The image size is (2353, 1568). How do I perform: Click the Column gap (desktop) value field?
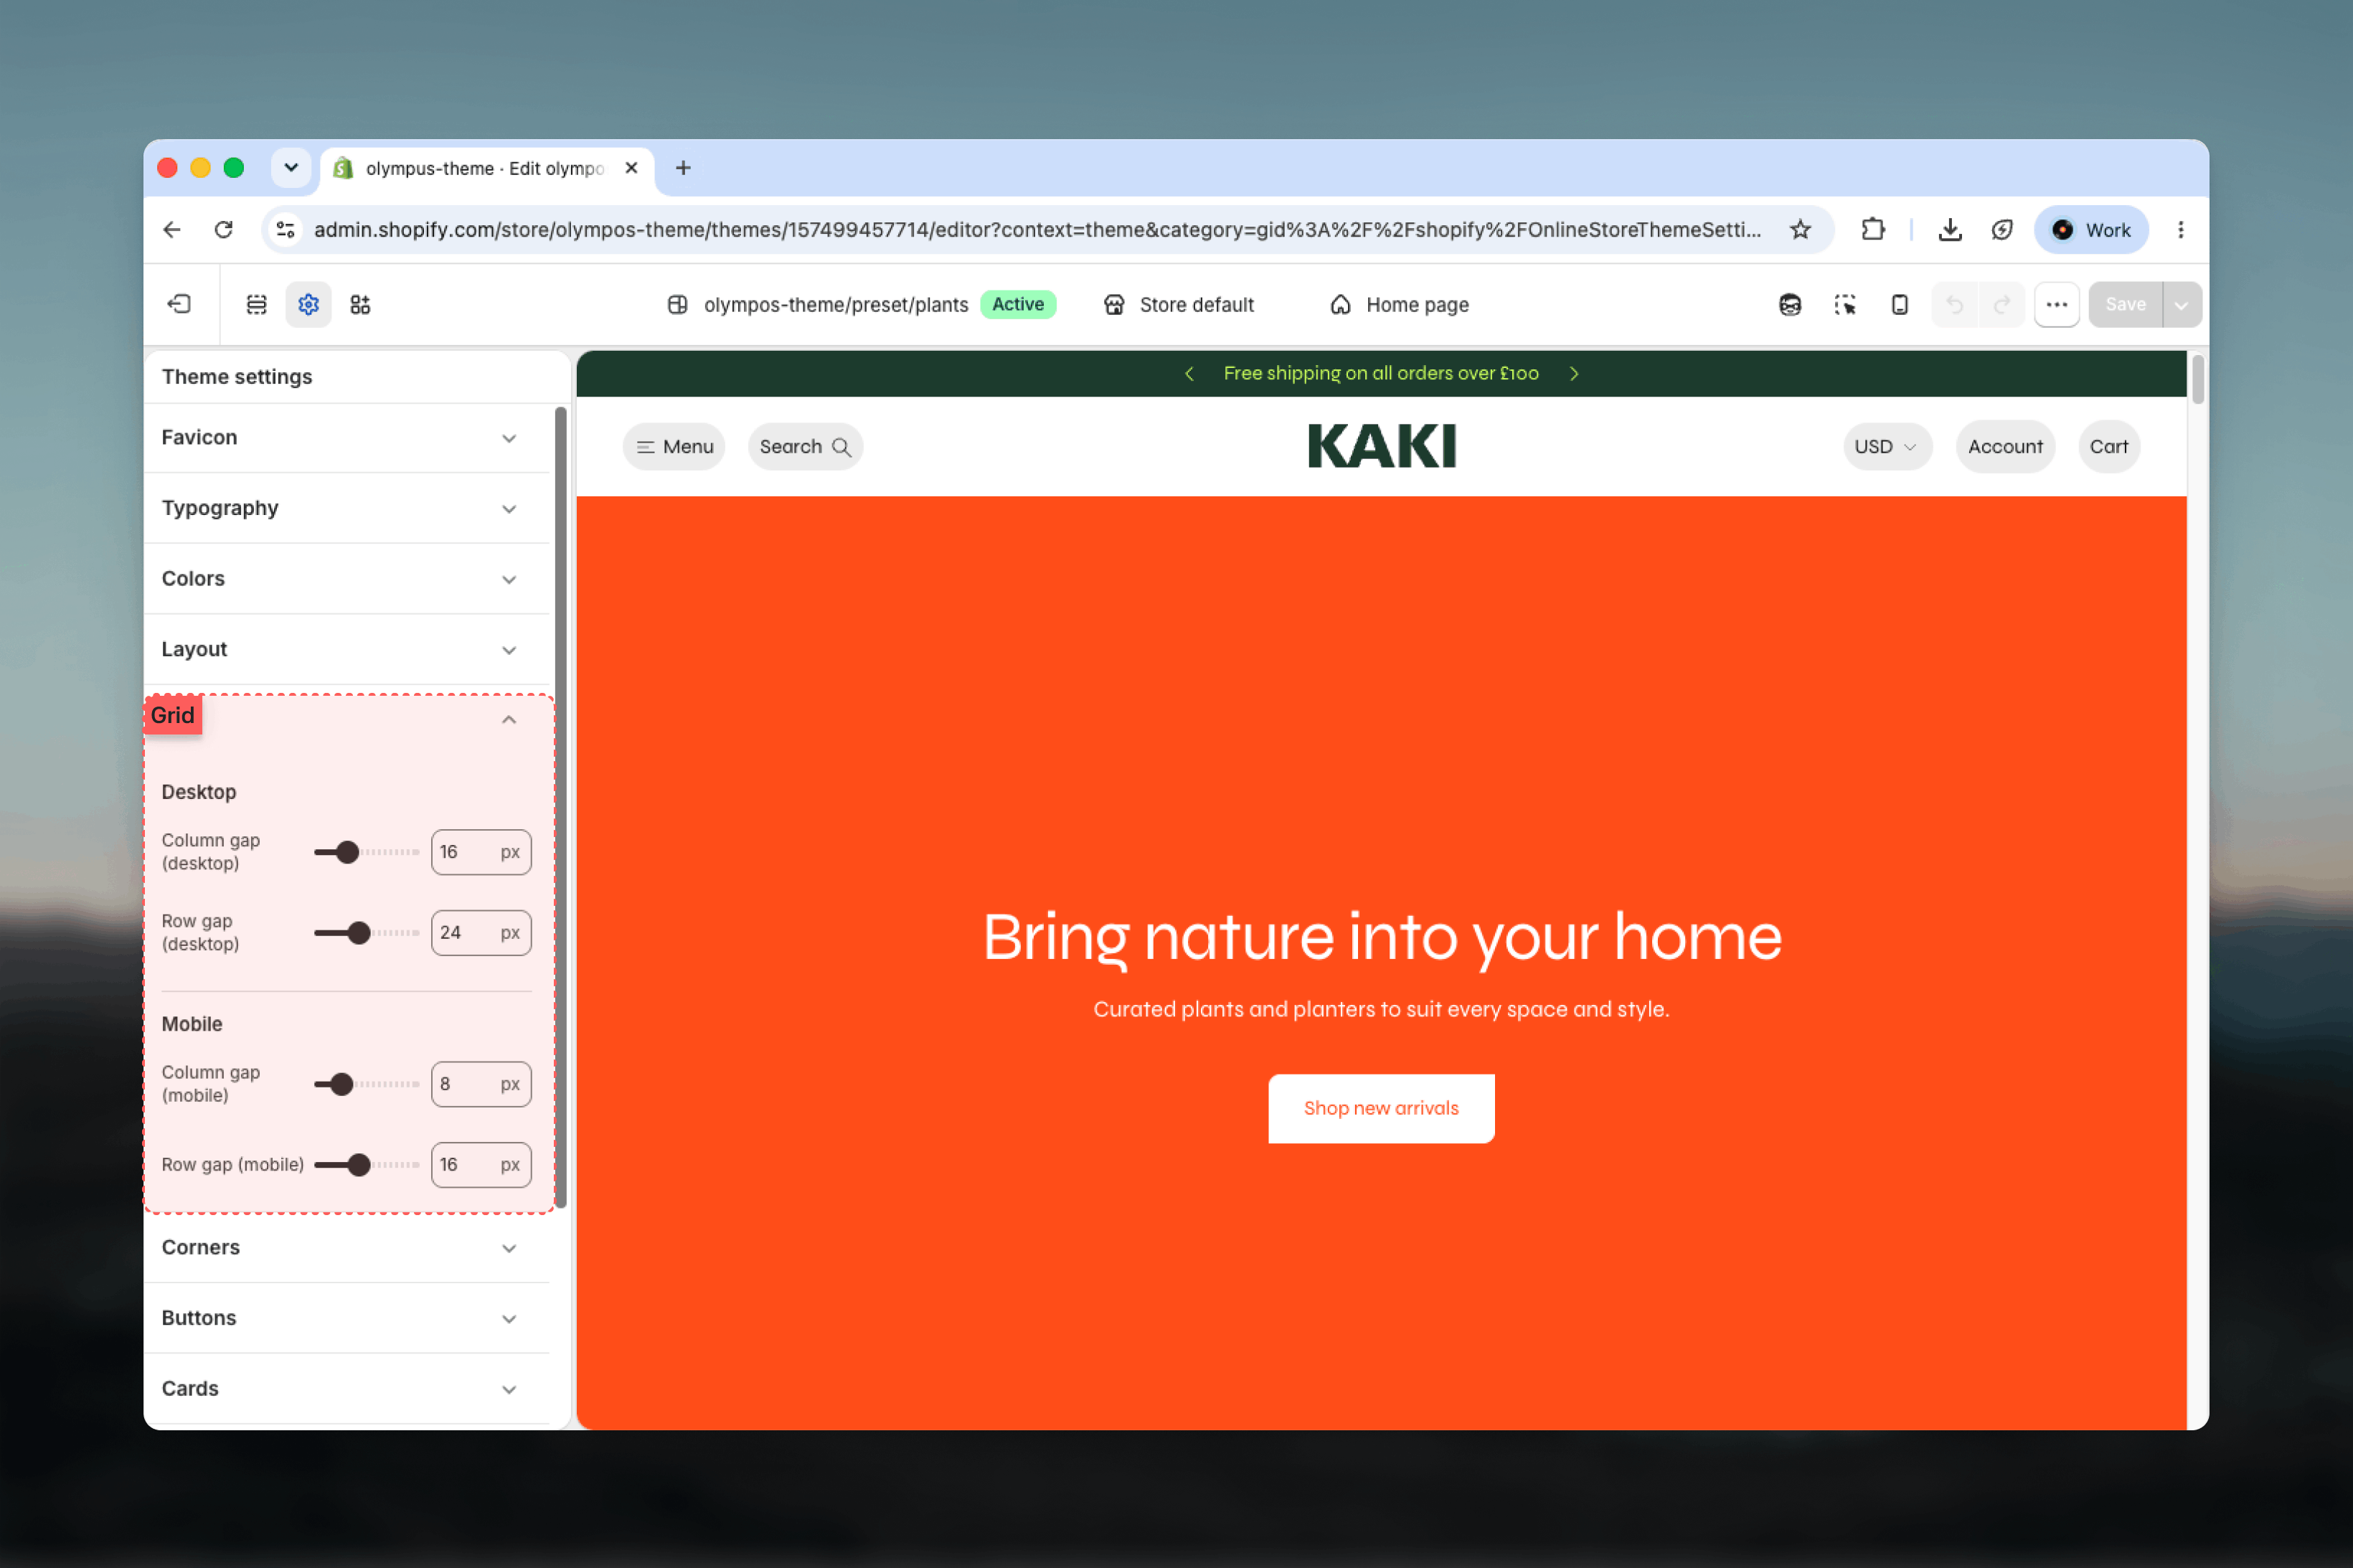[x=481, y=852]
